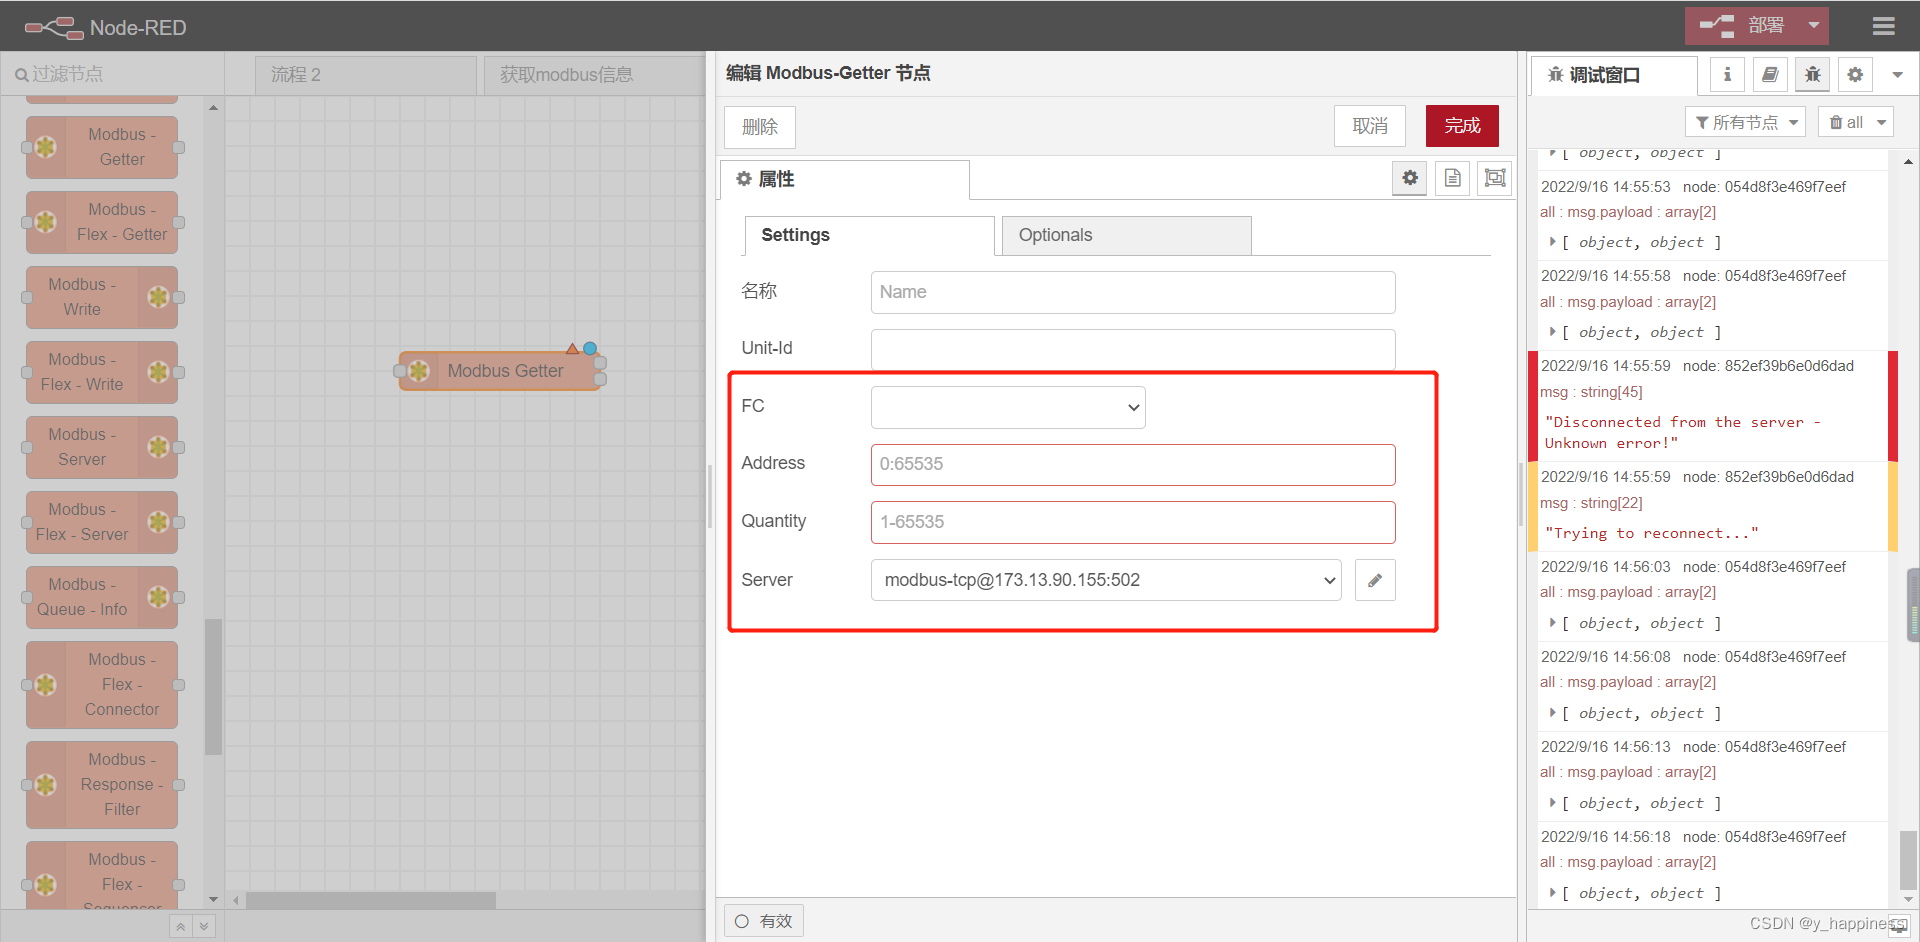Toggle the 有效 enabled node button

click(x=764, y=921)
